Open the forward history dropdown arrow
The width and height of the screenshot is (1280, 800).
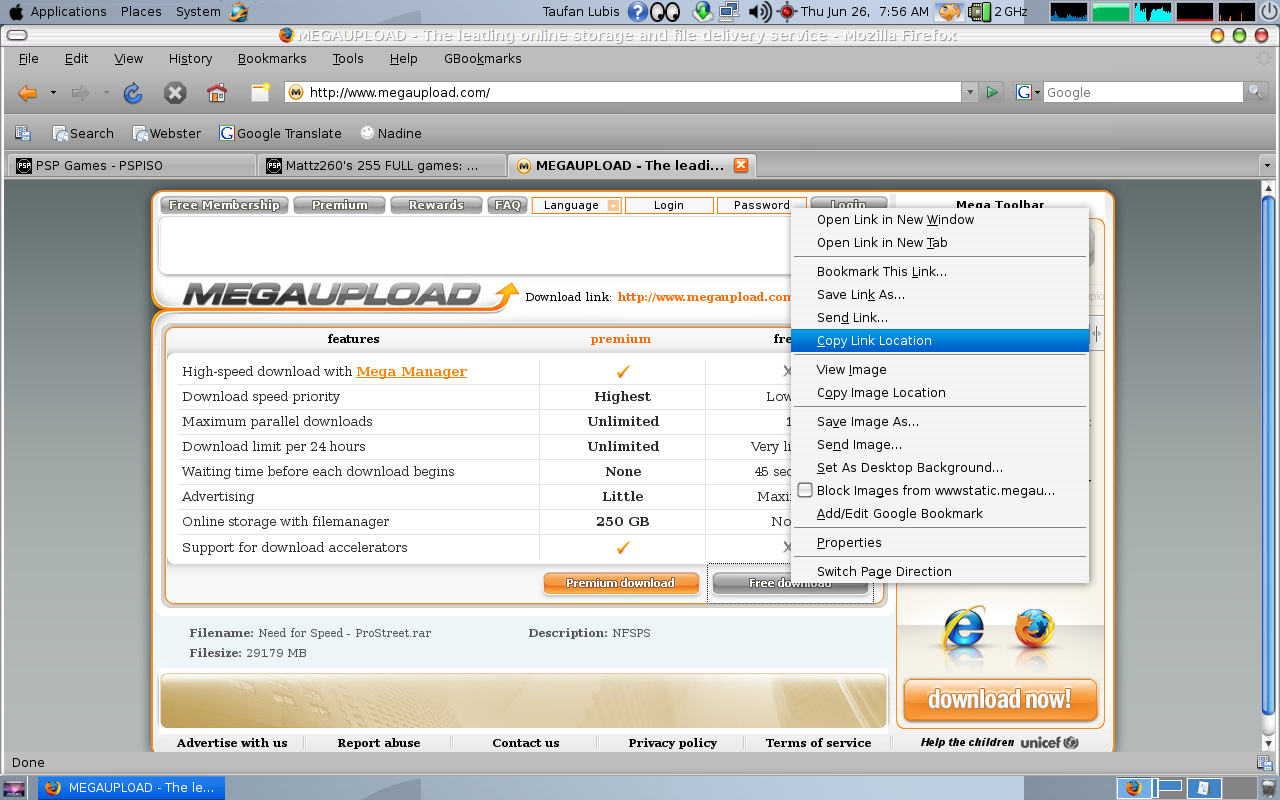click(x=106, y=93)
